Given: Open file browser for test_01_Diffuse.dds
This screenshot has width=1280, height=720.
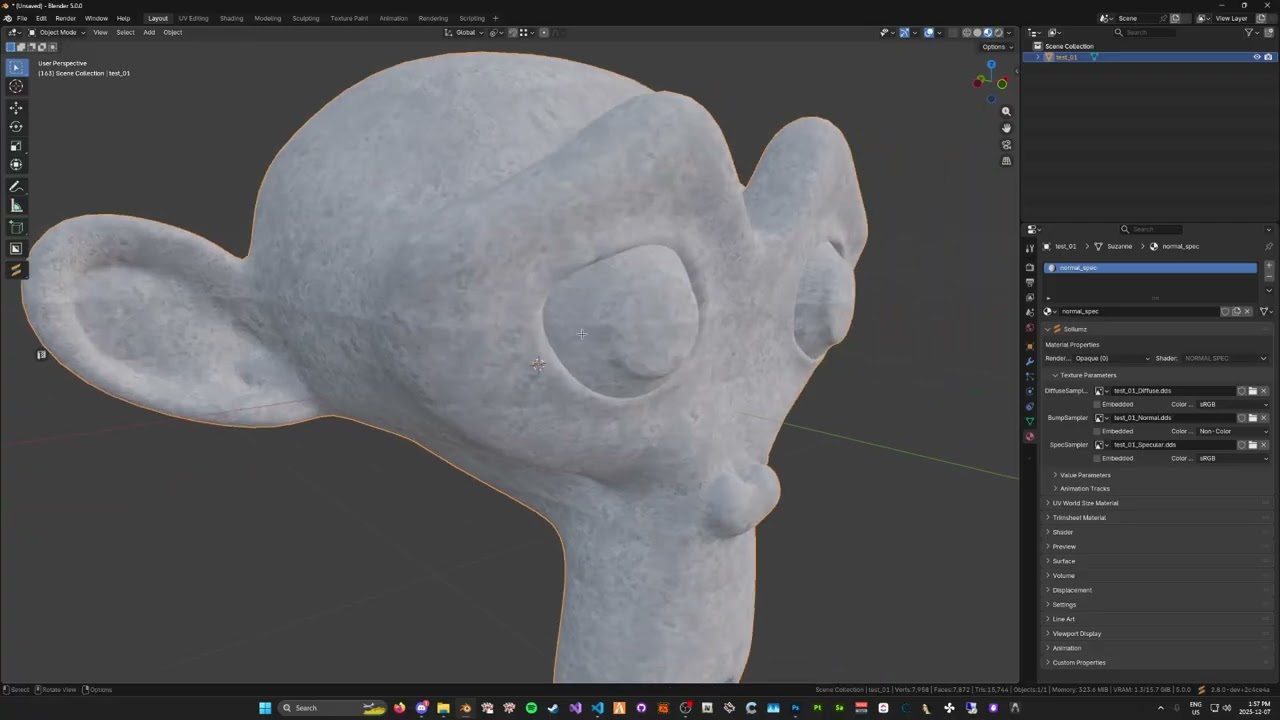Looking at the screenshot, I should 1252,391.
